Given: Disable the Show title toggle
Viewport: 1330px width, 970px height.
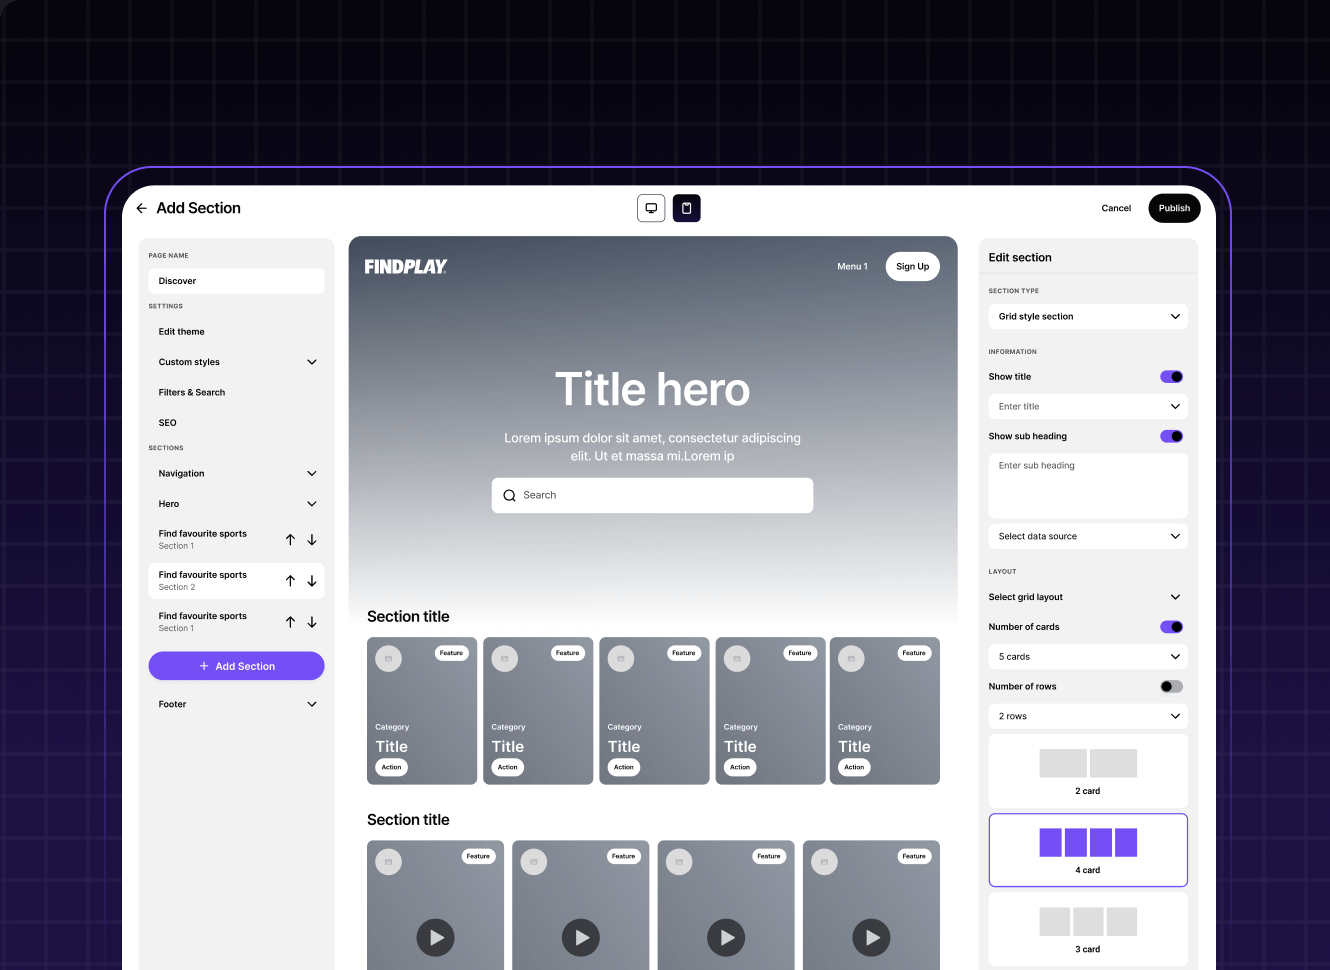Looking at the screenshot, I should (x=1171, y=377).
